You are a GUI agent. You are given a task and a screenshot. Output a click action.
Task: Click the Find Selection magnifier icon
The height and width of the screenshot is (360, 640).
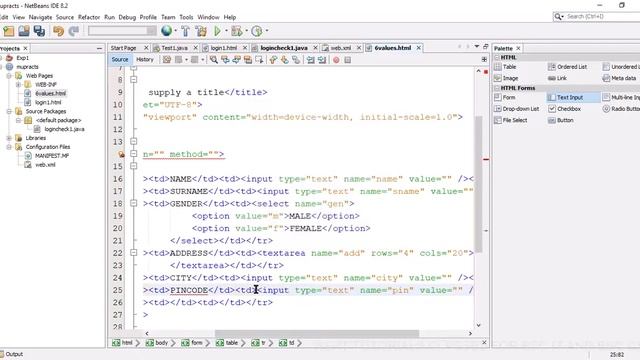(x=213, y=60)
